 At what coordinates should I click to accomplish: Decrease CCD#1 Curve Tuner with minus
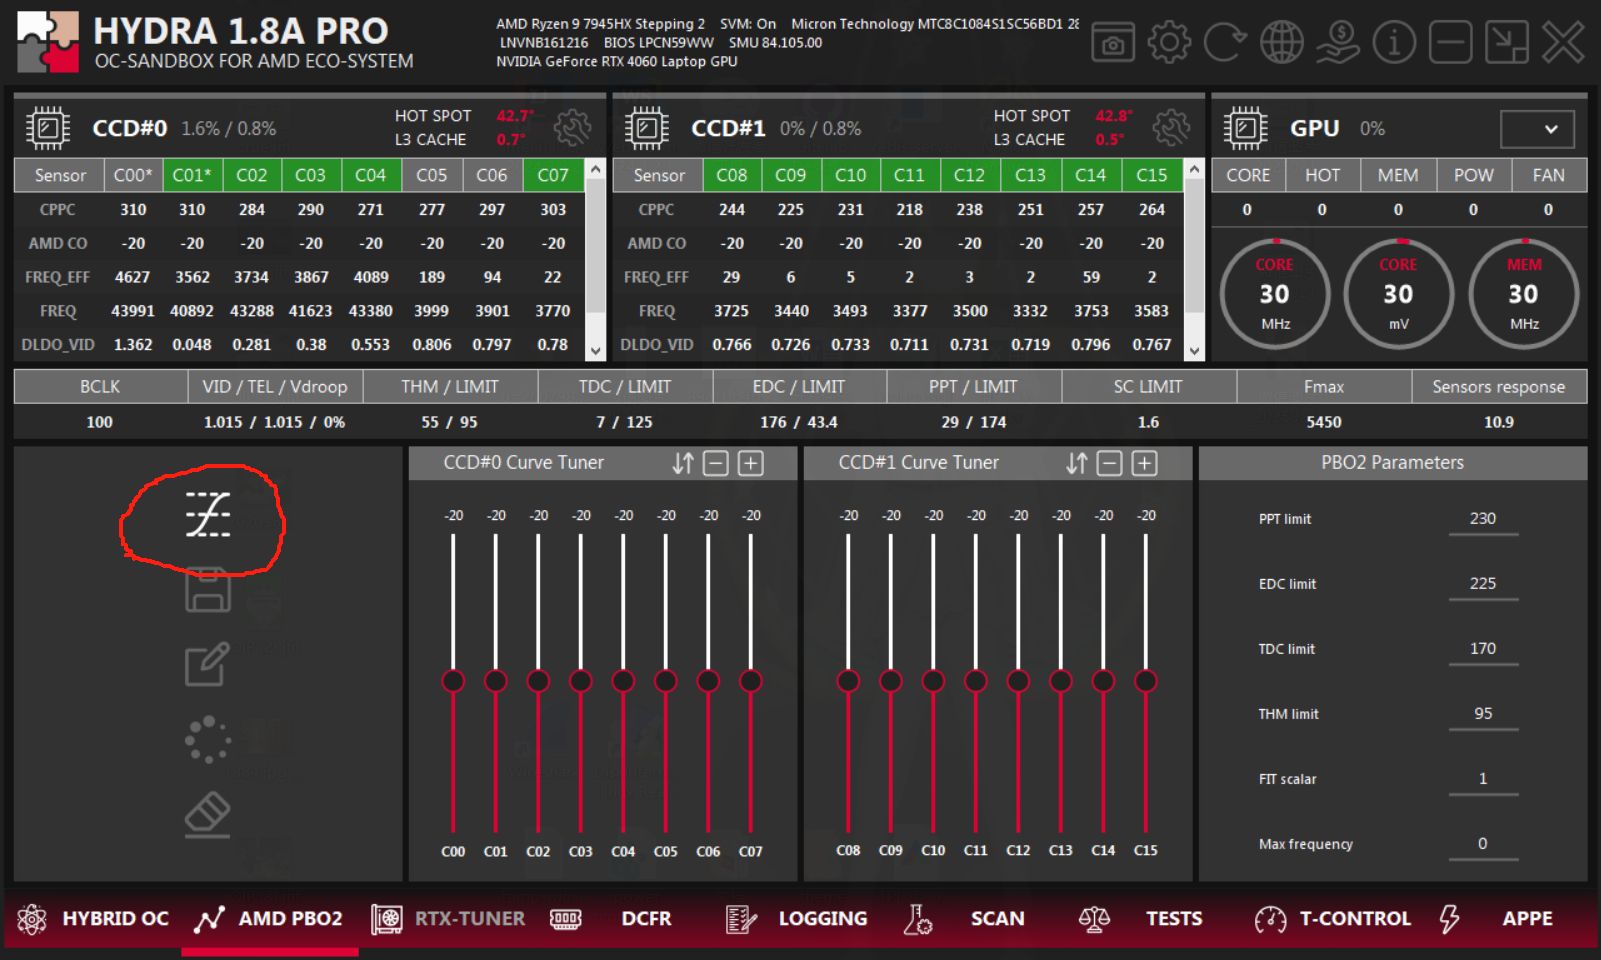pos(1110,463)
